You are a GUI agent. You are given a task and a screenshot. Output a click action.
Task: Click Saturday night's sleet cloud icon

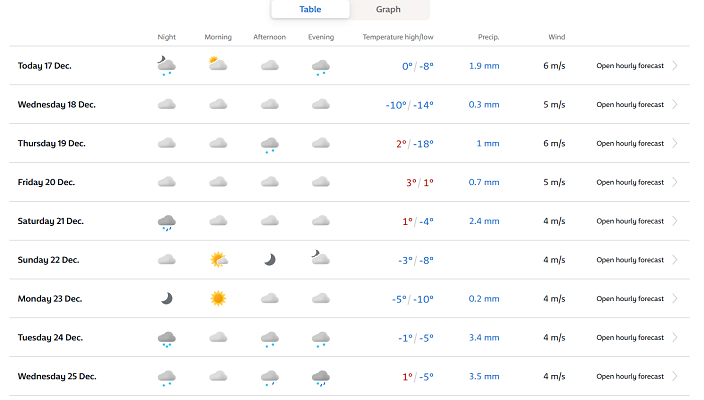click(167, 222)
